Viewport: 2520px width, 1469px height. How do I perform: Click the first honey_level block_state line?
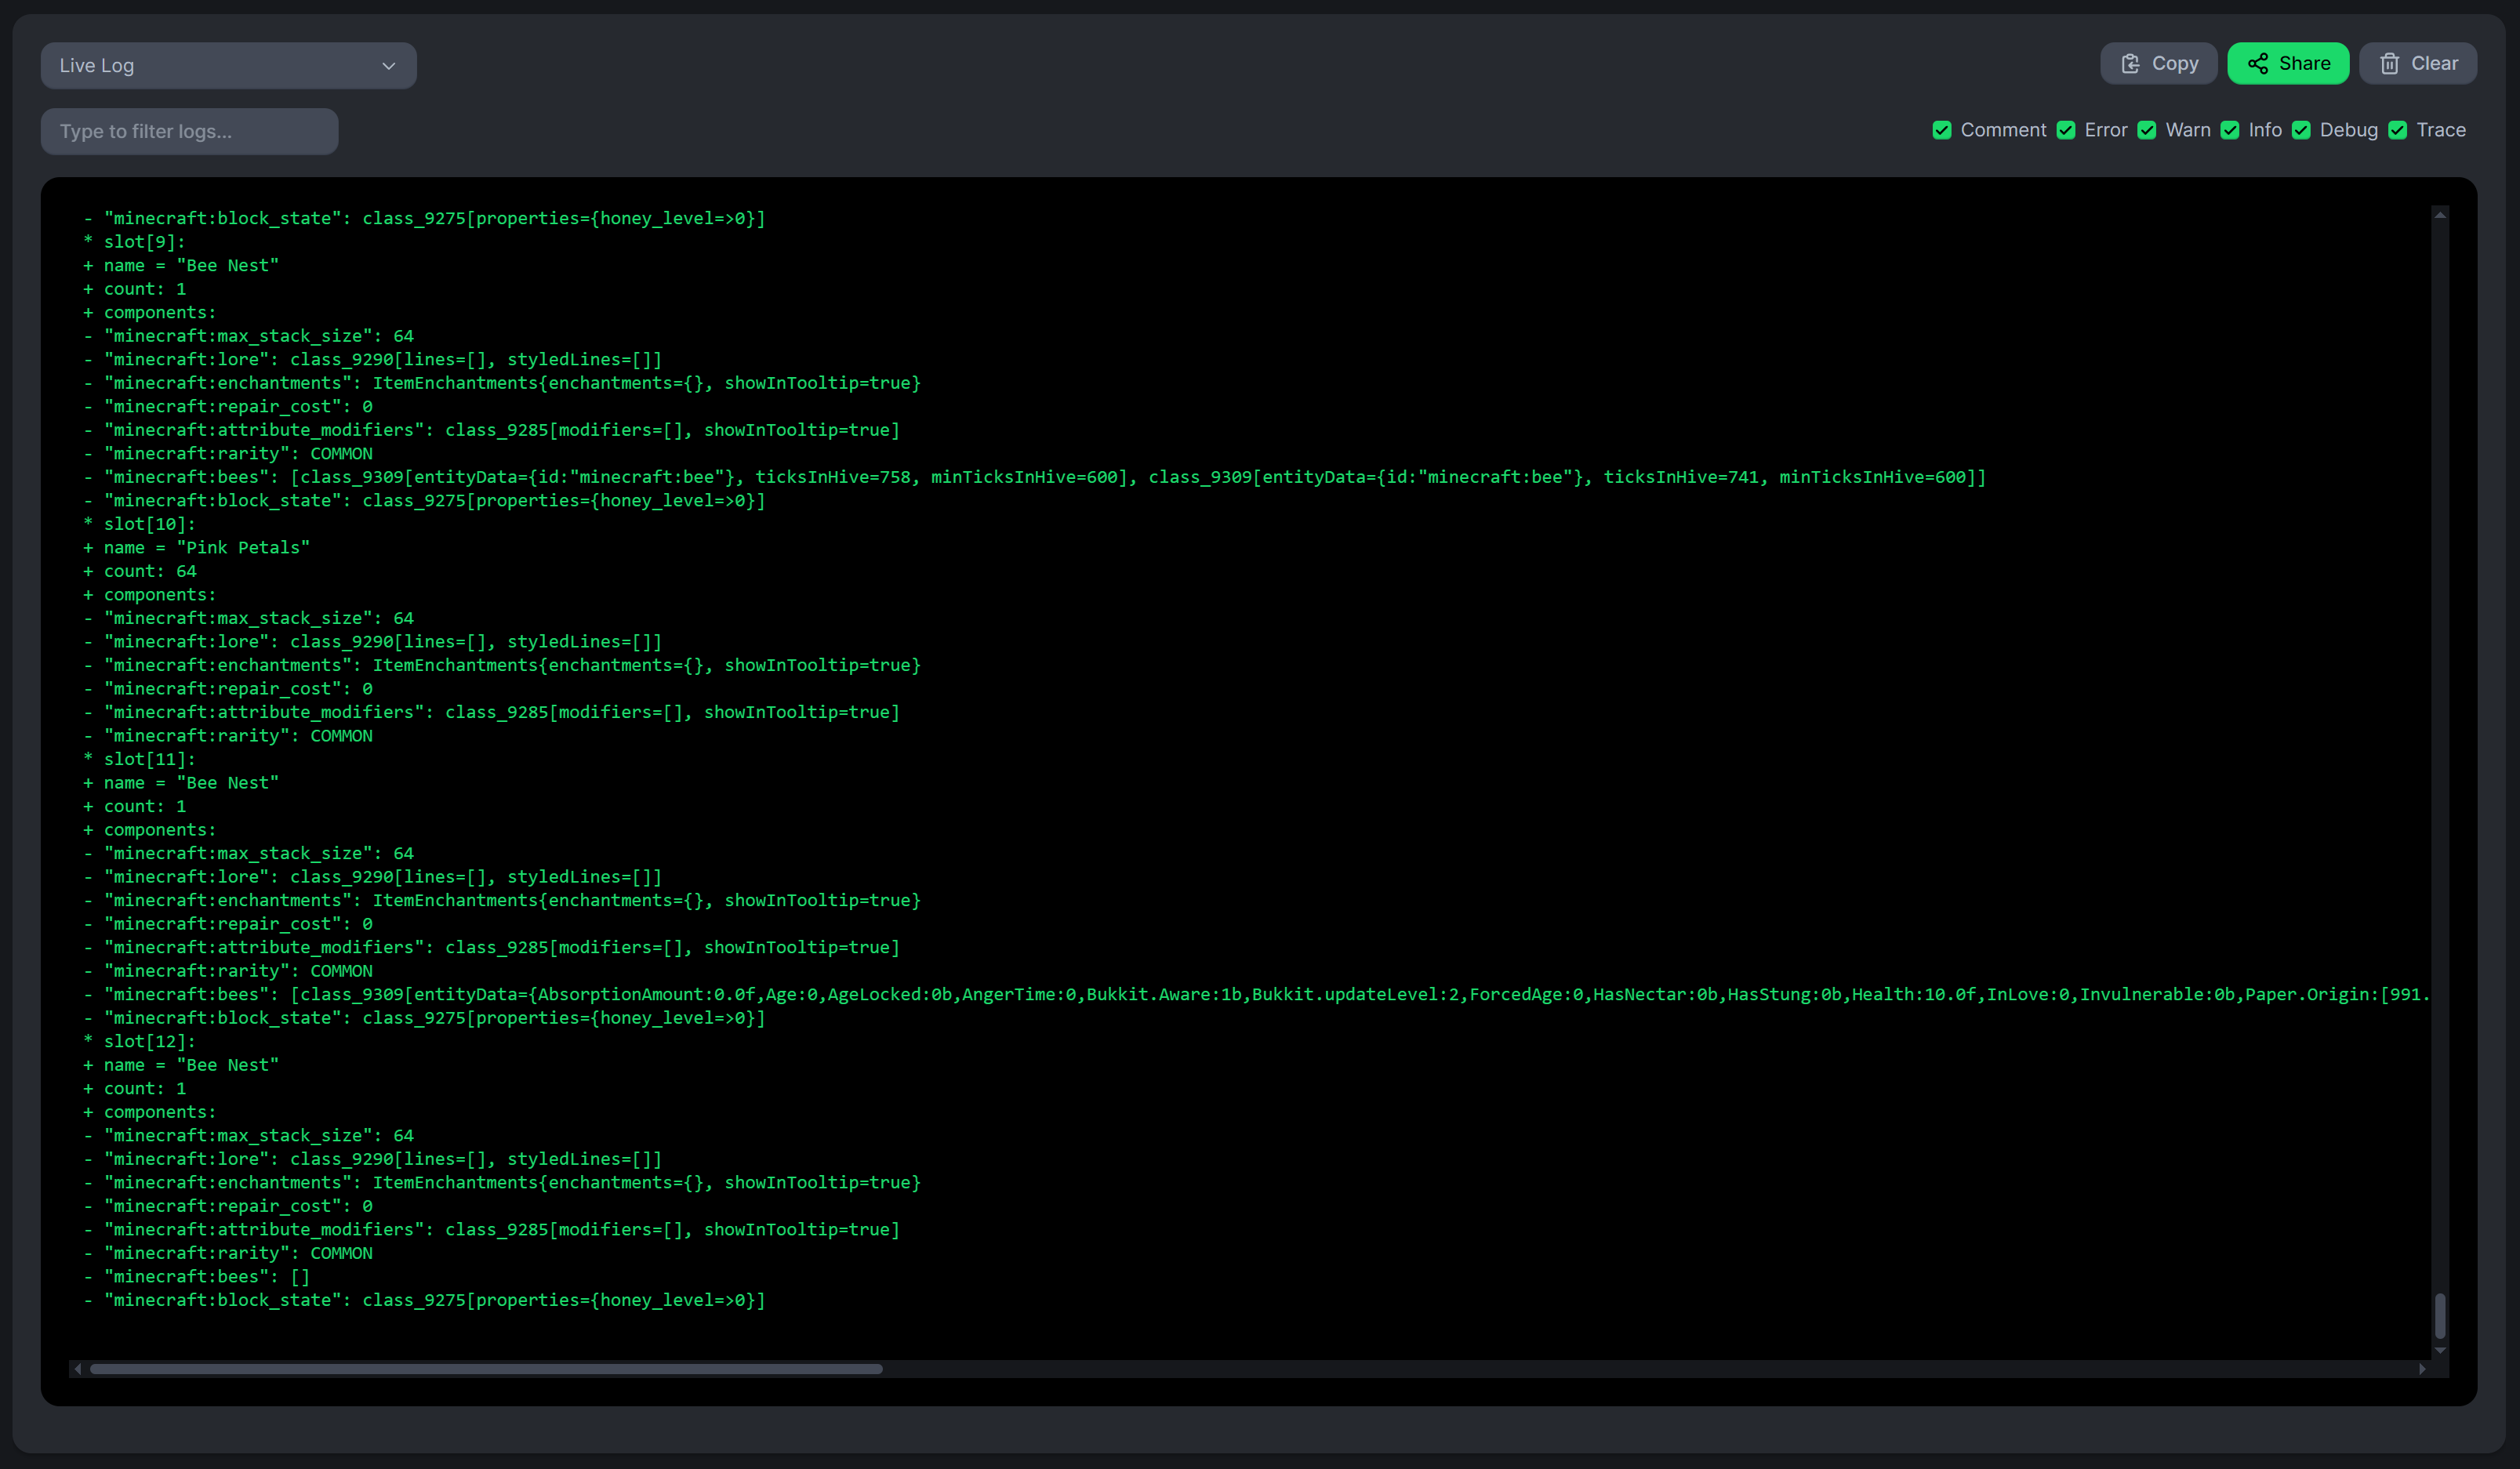[x=425, y=218]
